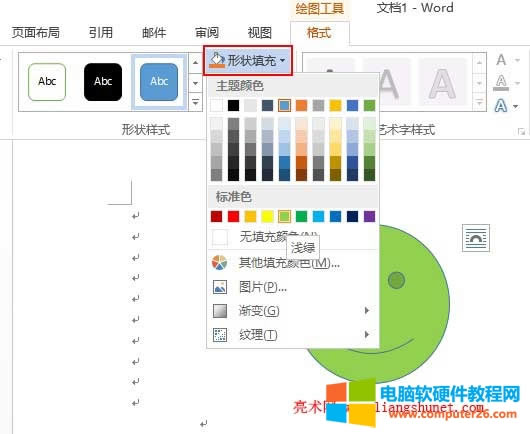The height and width of the screenshot is (434, 530).
Task: Choose 图片(P)... fill option
Action: coord(293,287)
